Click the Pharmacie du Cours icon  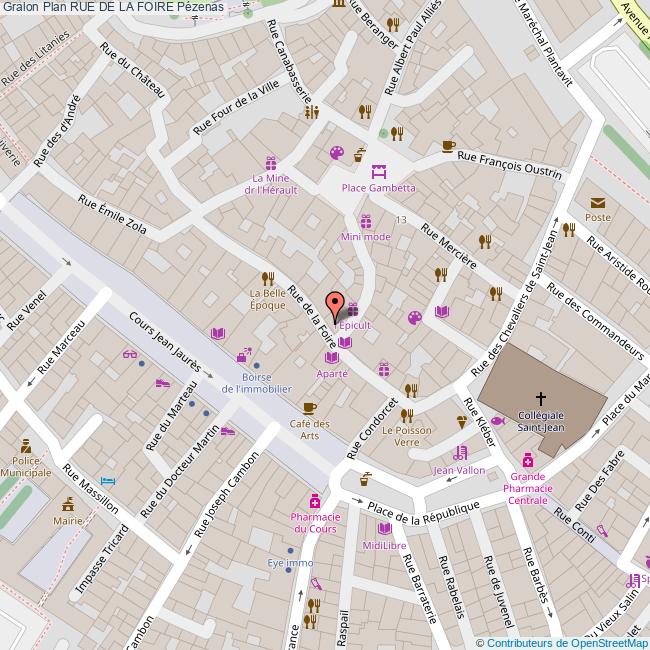(314, 501)
